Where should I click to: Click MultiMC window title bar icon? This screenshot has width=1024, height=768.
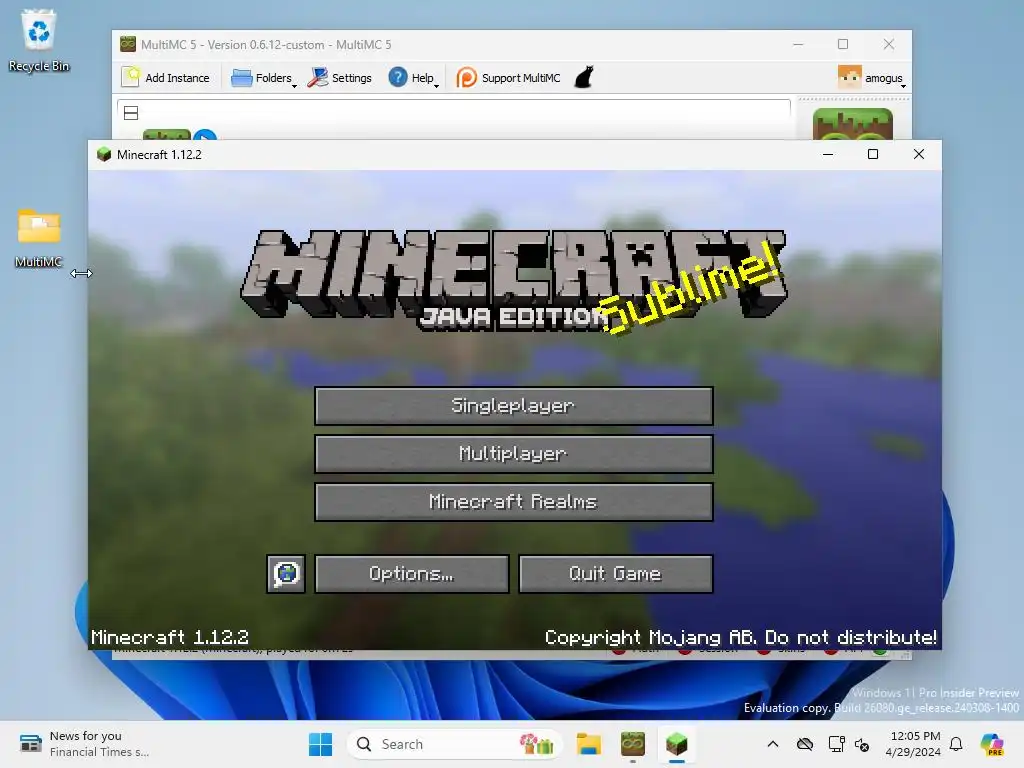point(128,44)
